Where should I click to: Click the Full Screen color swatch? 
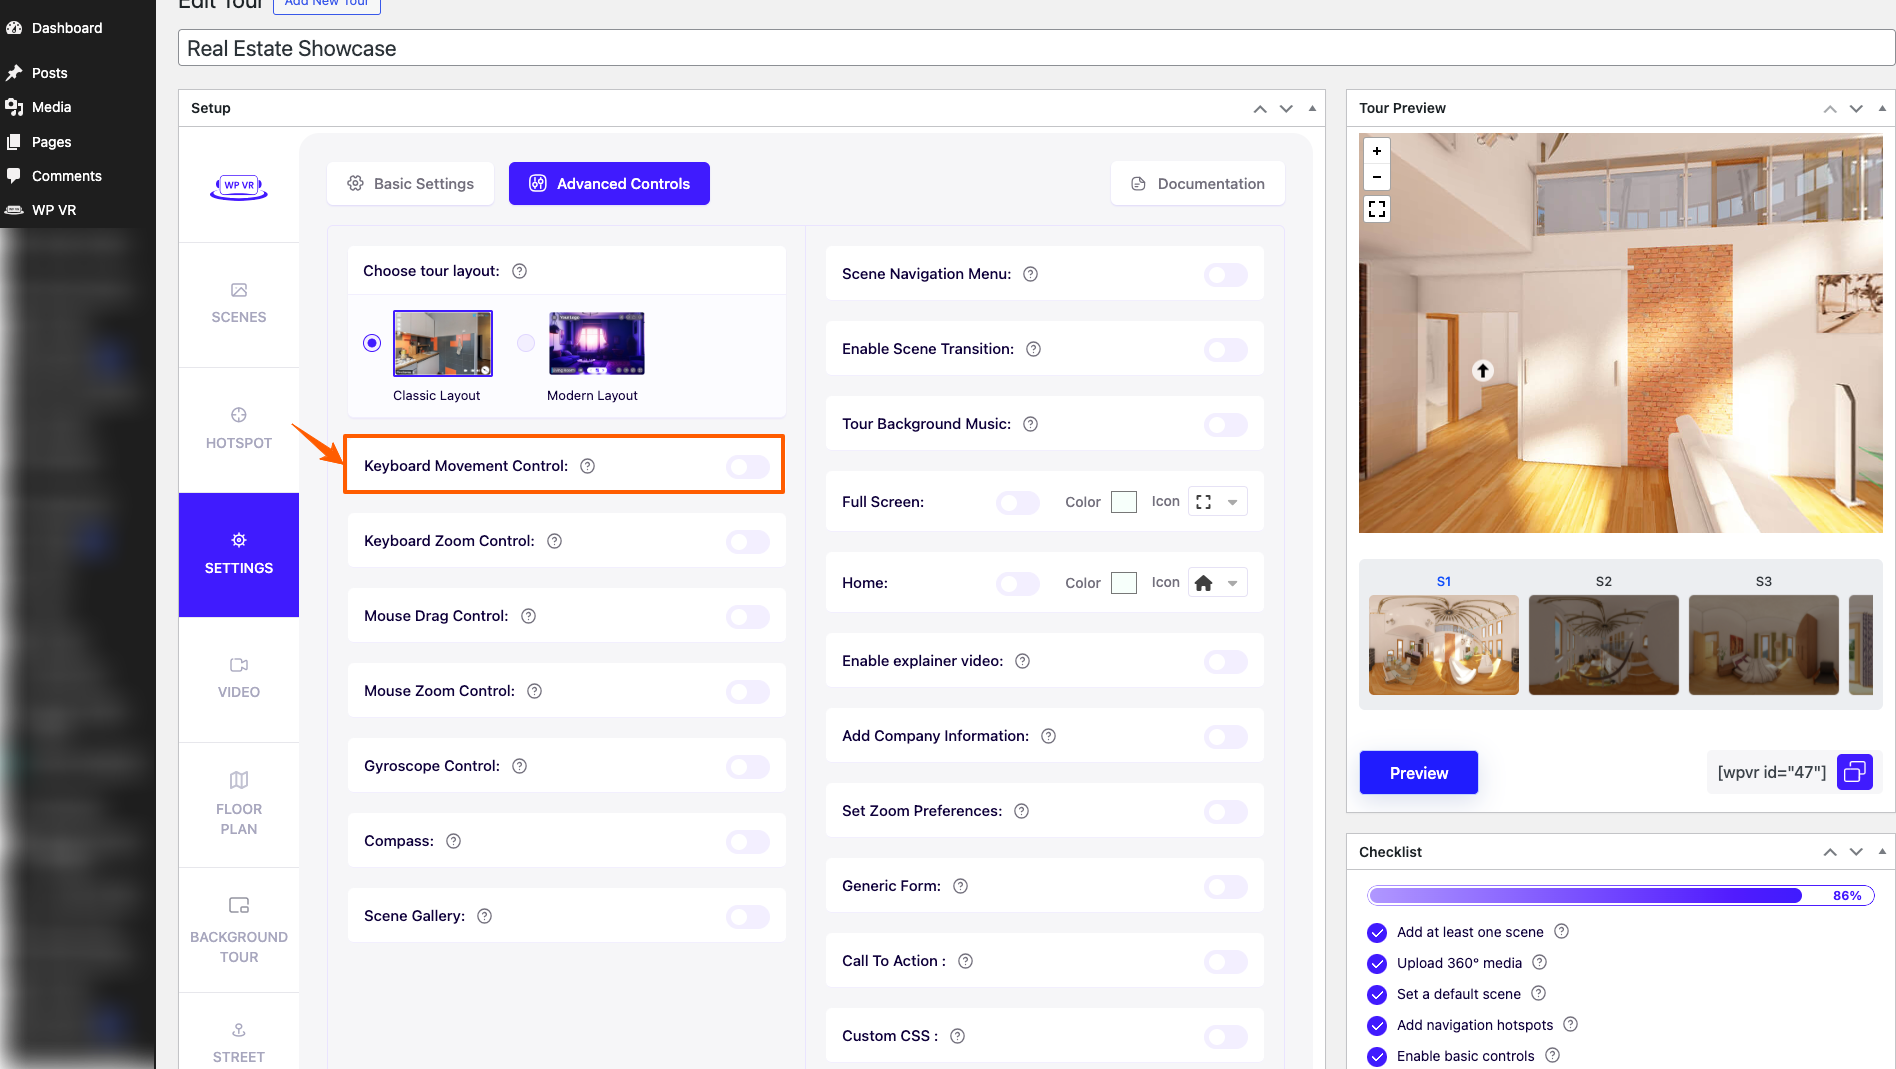pos(1124,502)
